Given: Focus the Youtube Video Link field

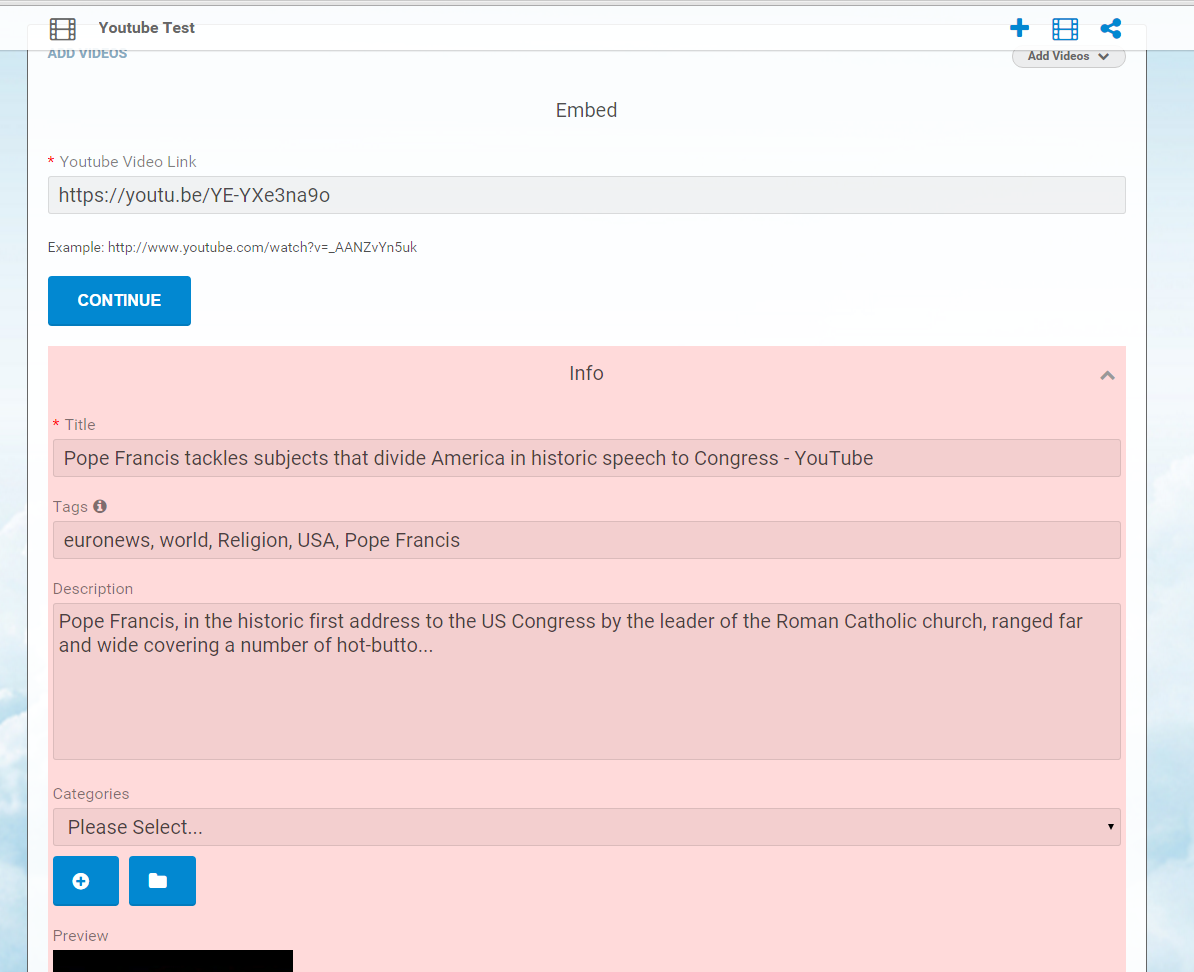Looking at the screenshot, I should point(586,195).
